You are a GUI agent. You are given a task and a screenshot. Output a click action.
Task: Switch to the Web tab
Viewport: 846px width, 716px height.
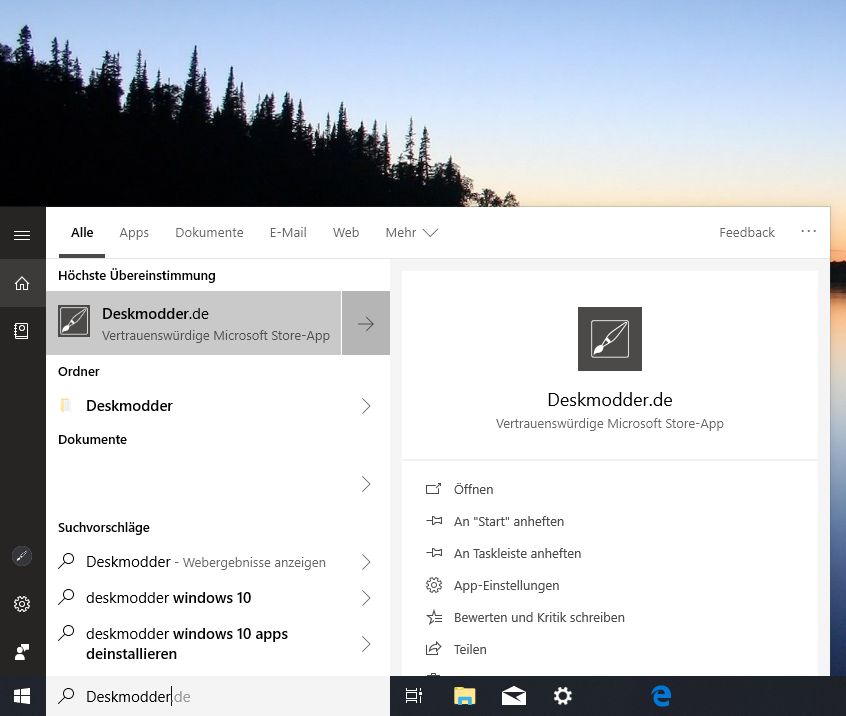coord(346,233)
